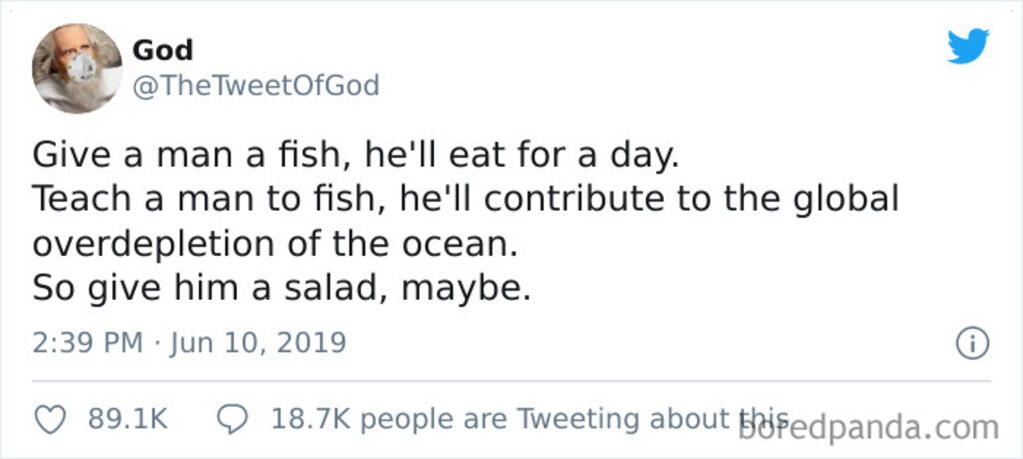Open the circled info icon

972,344
